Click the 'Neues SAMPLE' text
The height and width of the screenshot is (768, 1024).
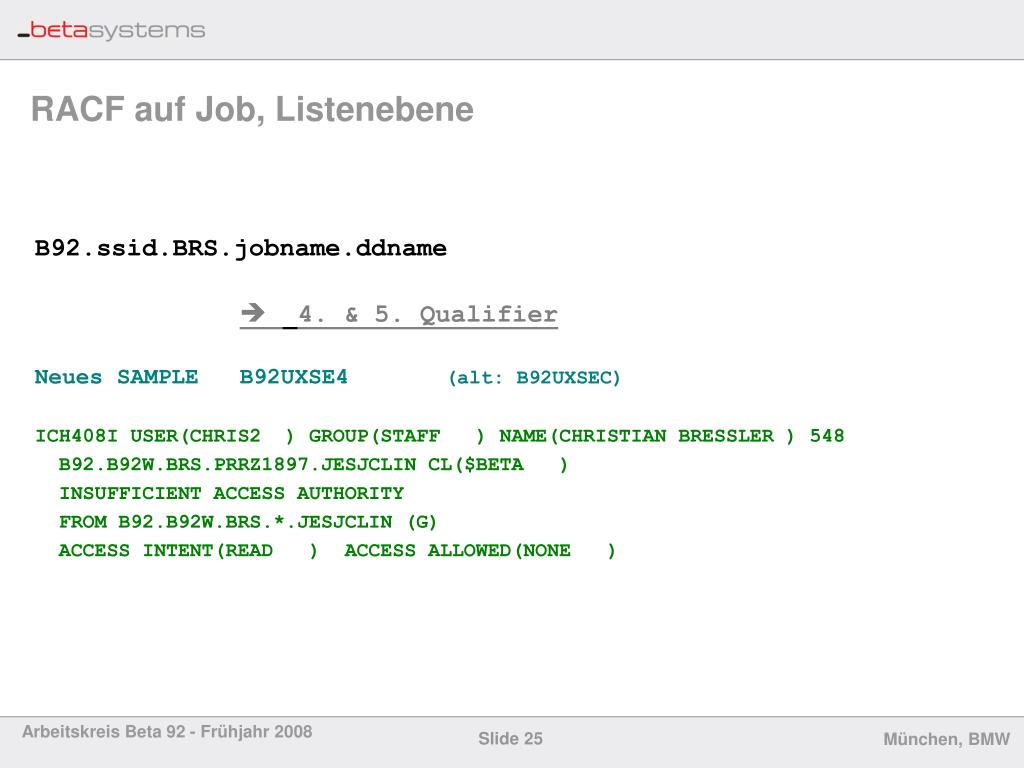click(116, 377)
